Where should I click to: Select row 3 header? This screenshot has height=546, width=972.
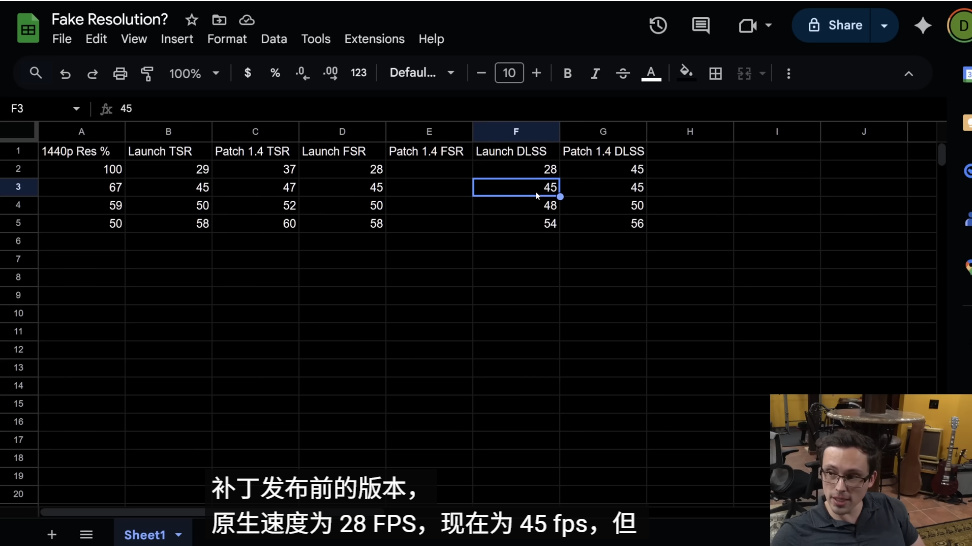[19, 187]
